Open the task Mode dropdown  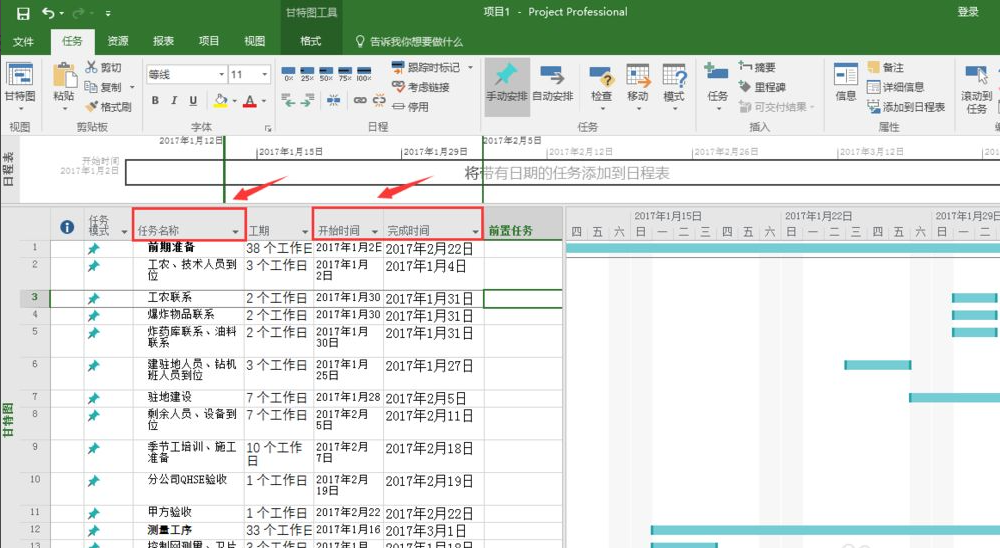pos(674,86)
